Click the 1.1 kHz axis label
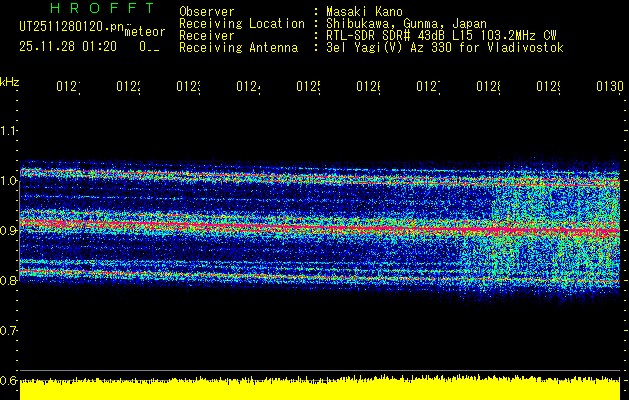The width and height of the screenshot is (629, 400). pyautogui.click(x=8, y=130)
